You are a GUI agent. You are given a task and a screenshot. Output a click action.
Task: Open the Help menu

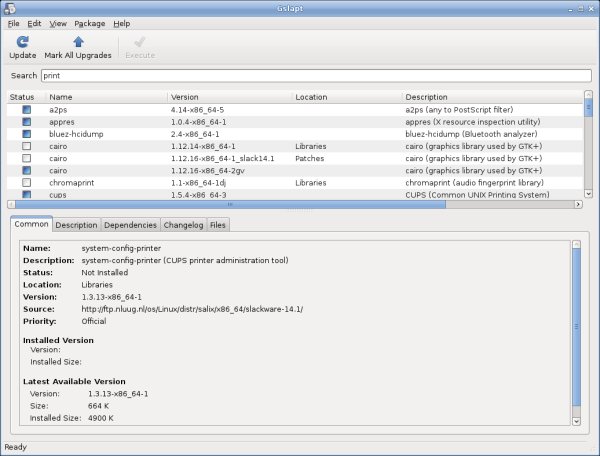coord(122,24)
